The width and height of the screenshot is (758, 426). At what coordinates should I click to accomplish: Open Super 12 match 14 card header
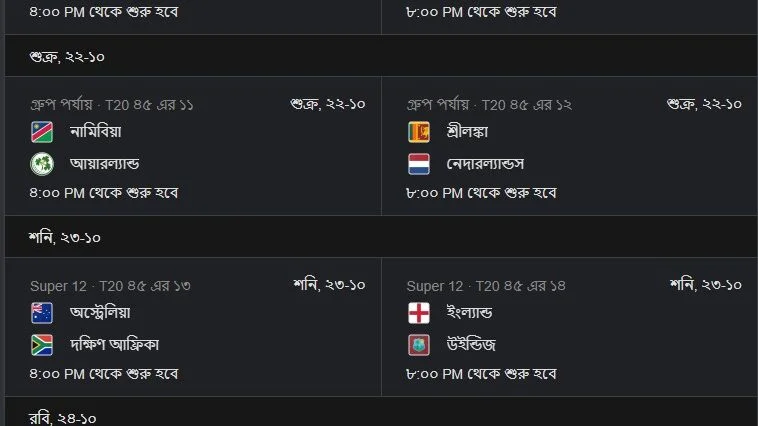tap(486, 286)
